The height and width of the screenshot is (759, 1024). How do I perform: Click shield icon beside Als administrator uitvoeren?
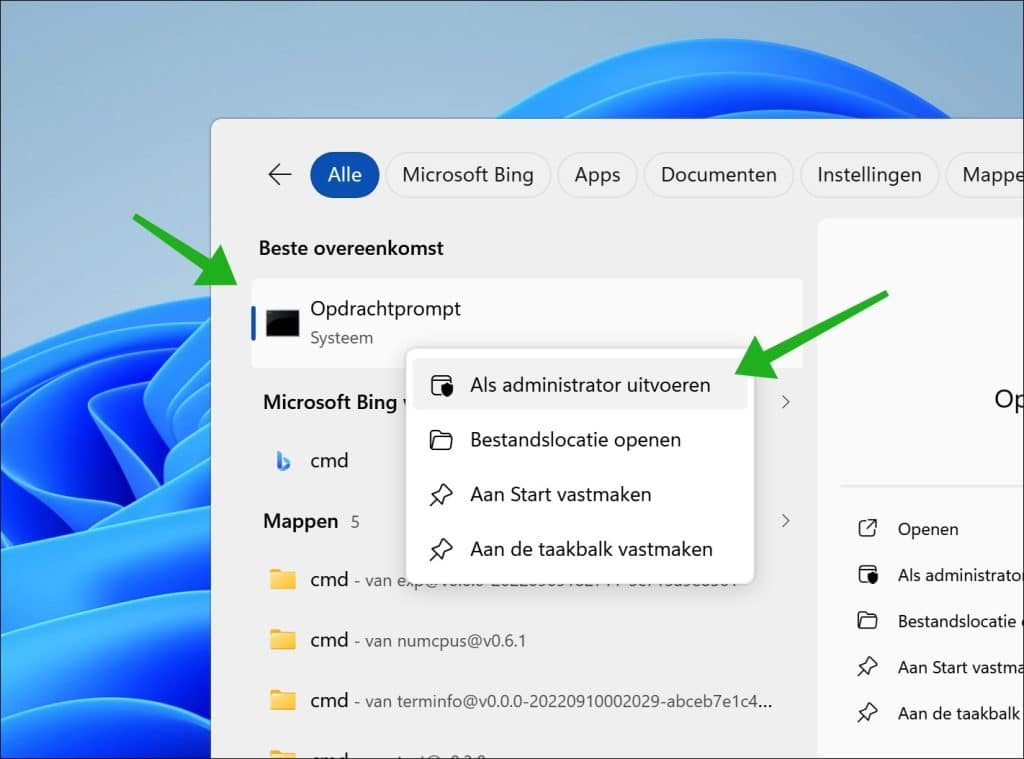441,385
